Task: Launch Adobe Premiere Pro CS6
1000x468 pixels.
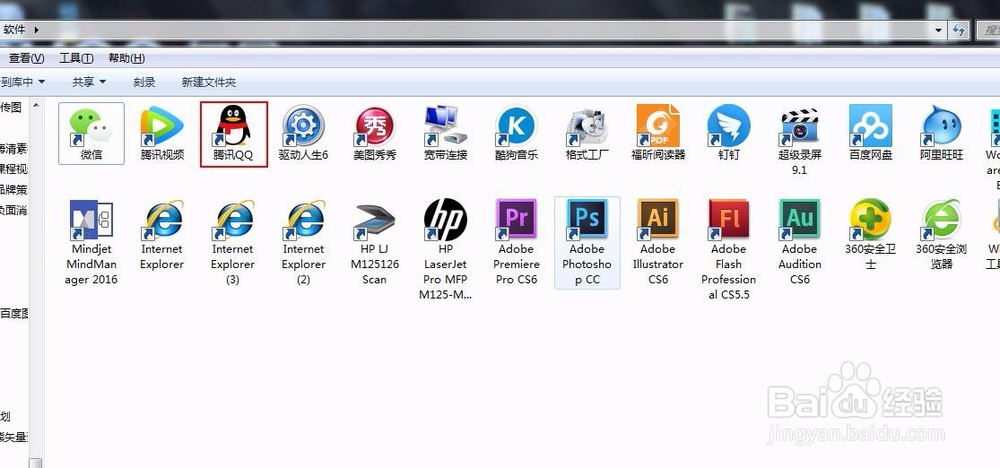Action: tap(516, 242)
